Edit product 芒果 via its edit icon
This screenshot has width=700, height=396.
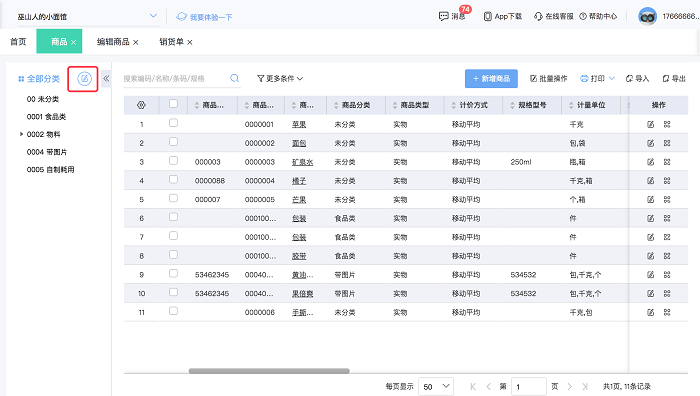650,199
